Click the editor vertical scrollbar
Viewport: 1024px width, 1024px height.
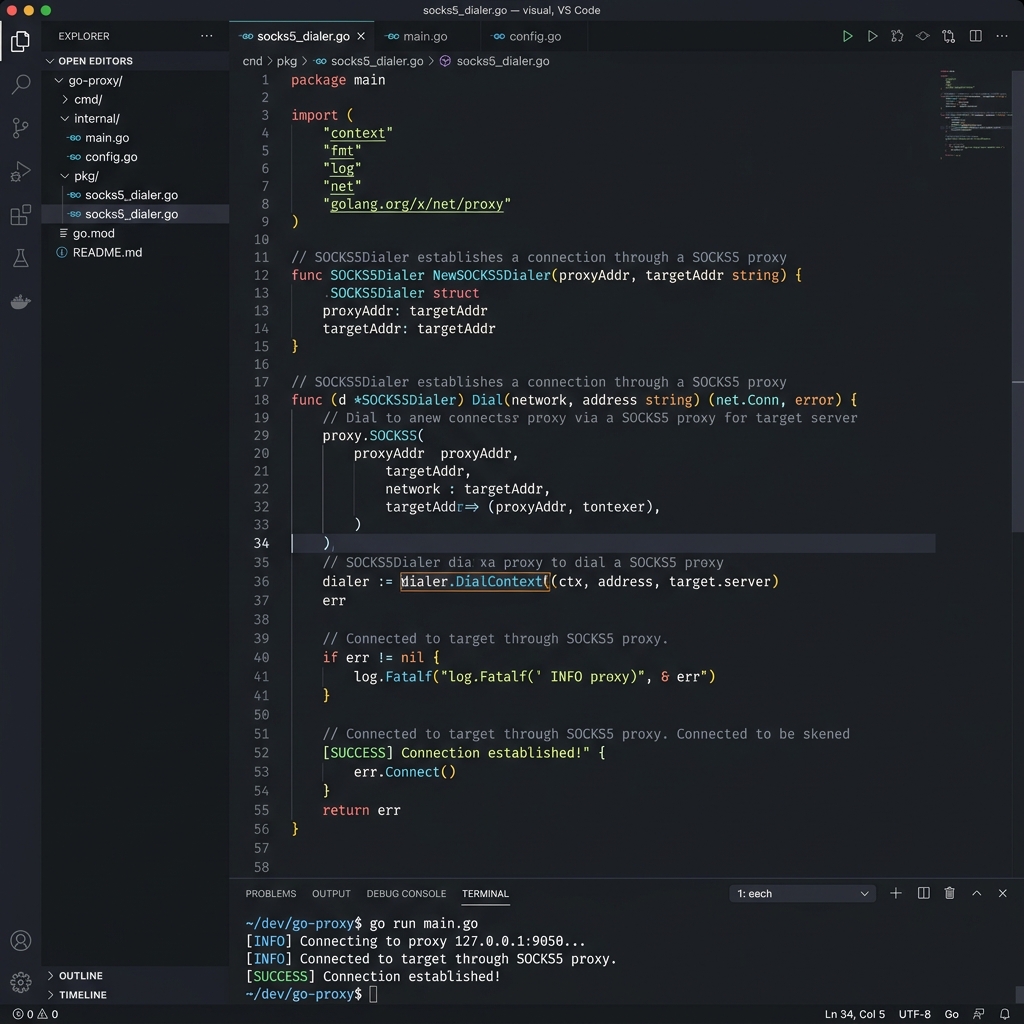coord(1017,300)
